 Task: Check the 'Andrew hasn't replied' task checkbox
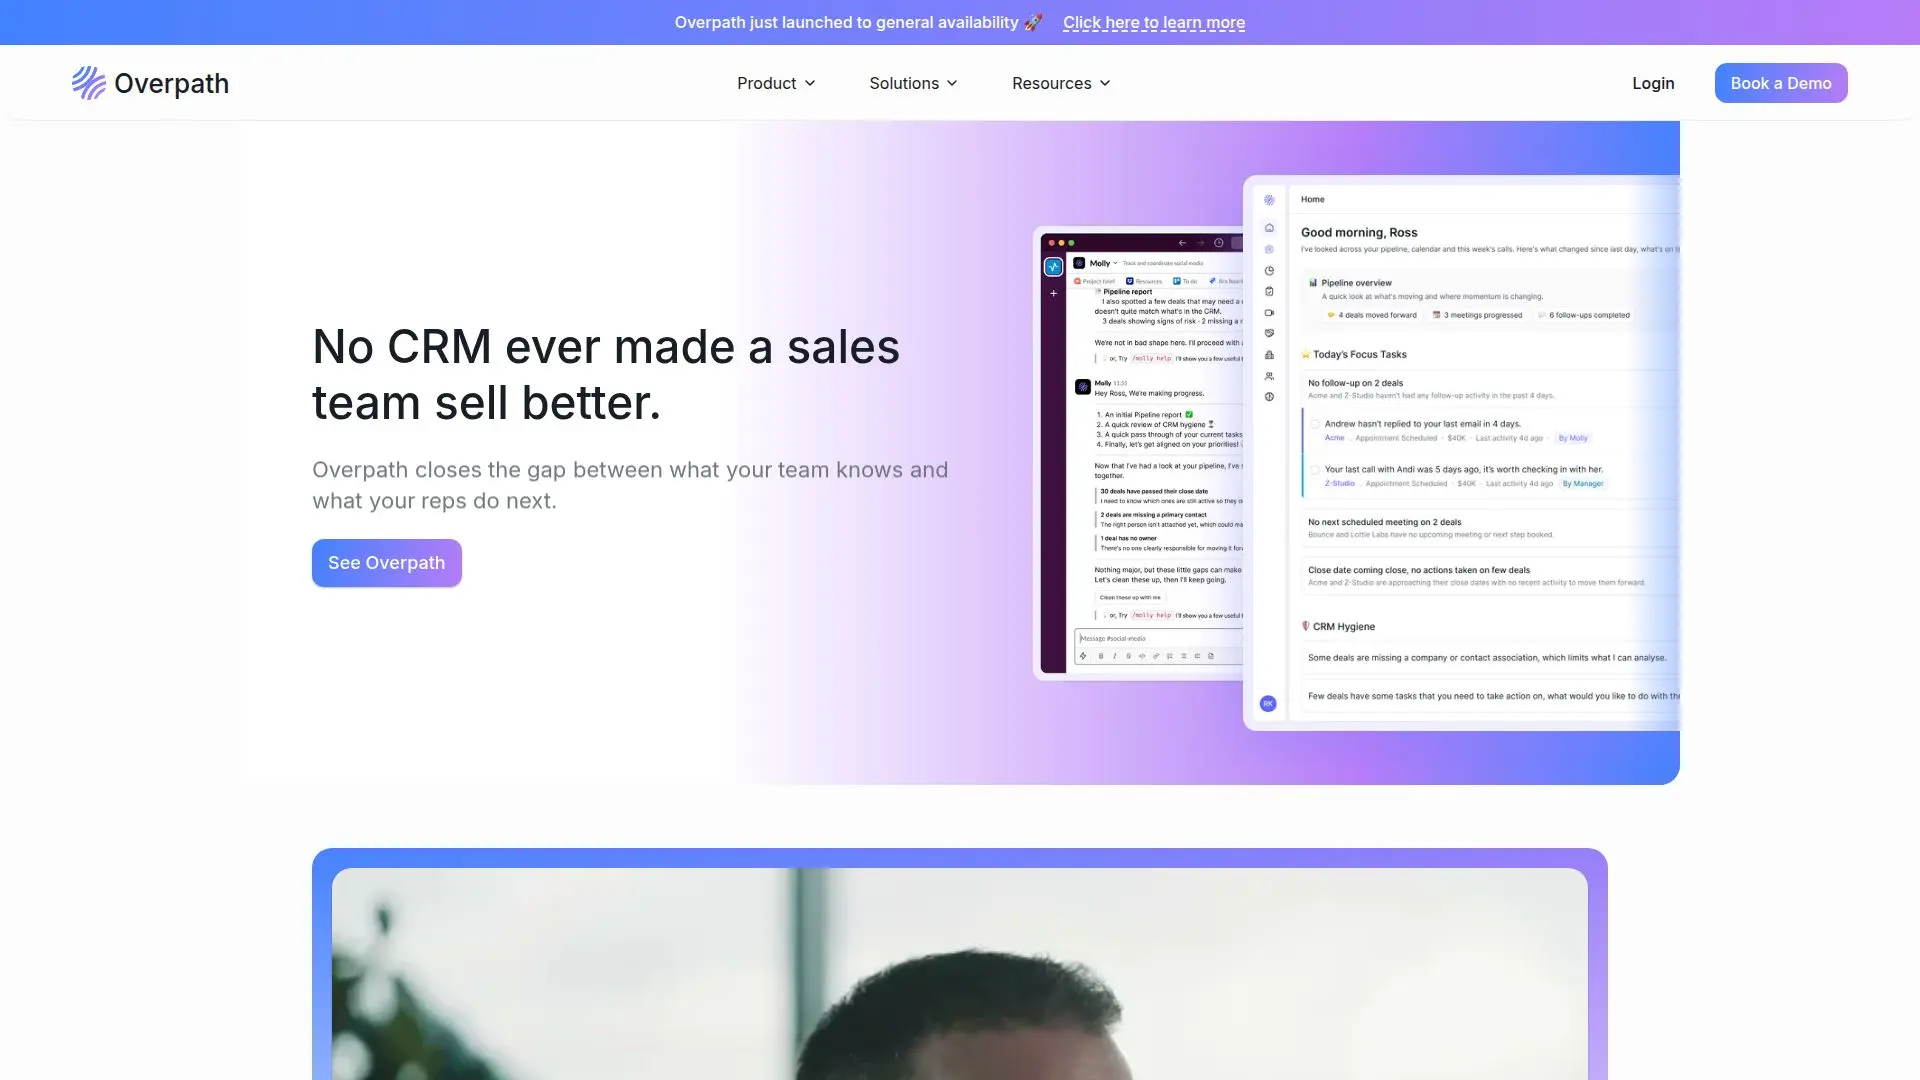coord(1315,424)
